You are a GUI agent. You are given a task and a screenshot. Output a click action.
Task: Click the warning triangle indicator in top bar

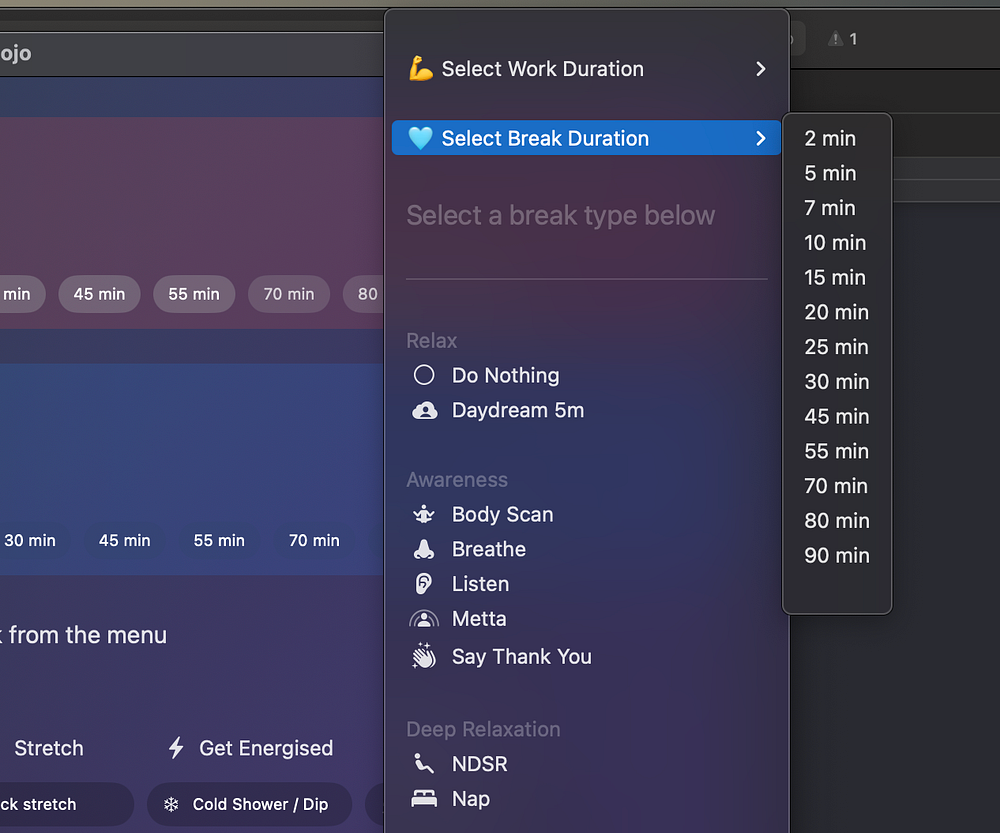836,39
